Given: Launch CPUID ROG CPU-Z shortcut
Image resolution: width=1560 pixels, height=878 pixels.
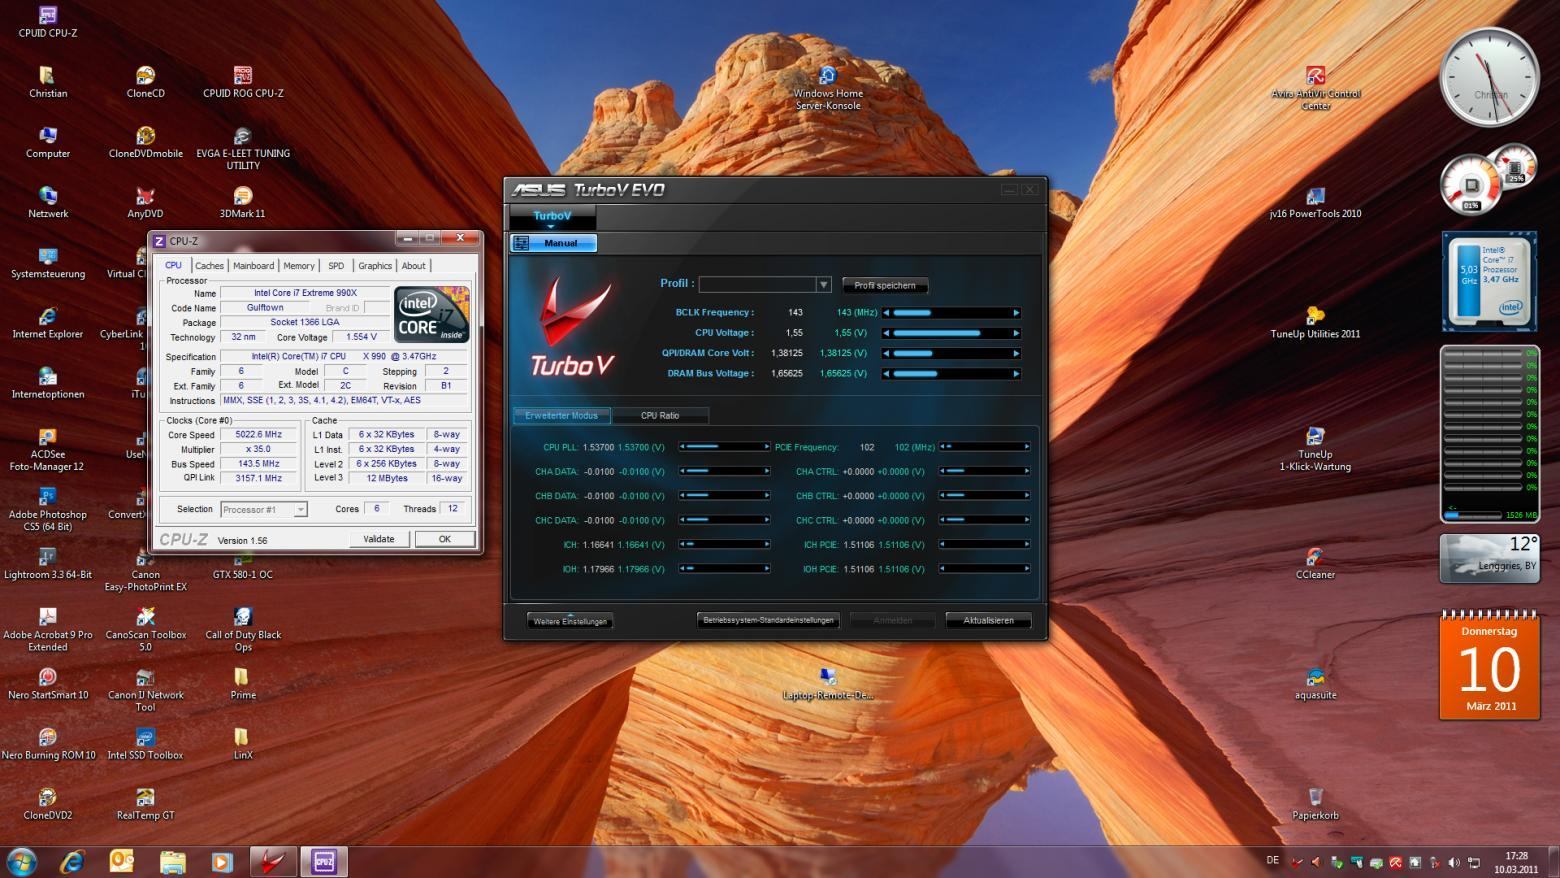Looking at the screenshot, I should click(243, 82).
